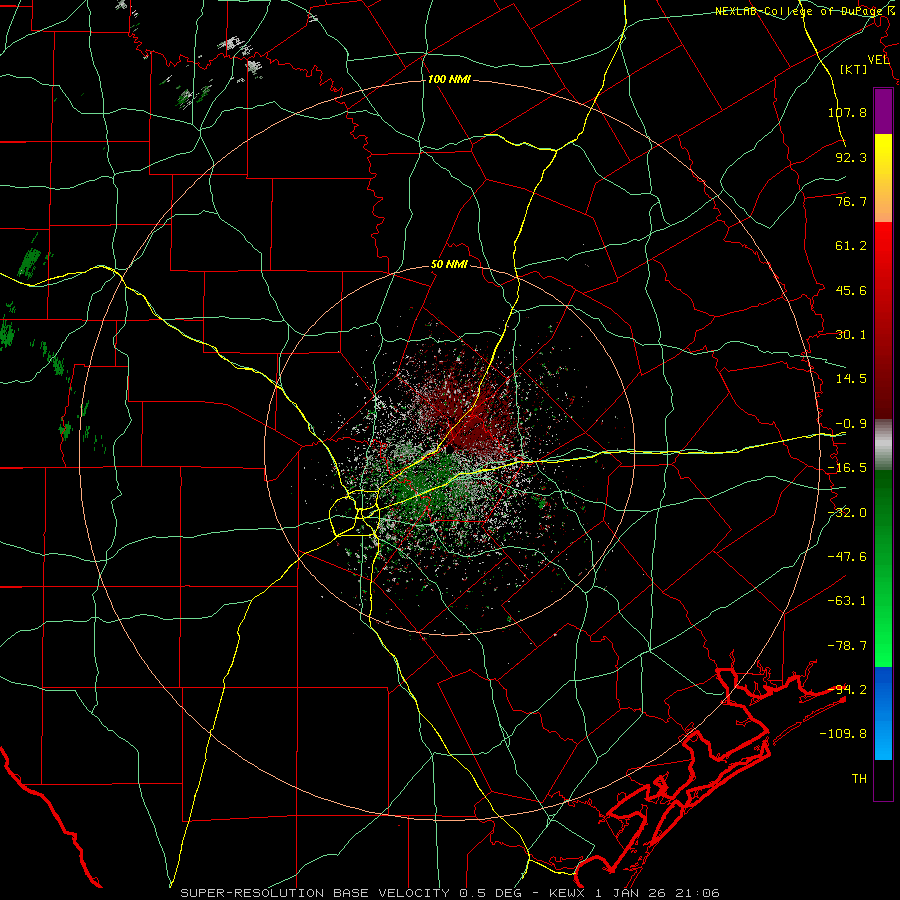Viewport: 900px width, 900px height.
Task: Click the "100 NMI" range ring label
Action: (449, 79)
